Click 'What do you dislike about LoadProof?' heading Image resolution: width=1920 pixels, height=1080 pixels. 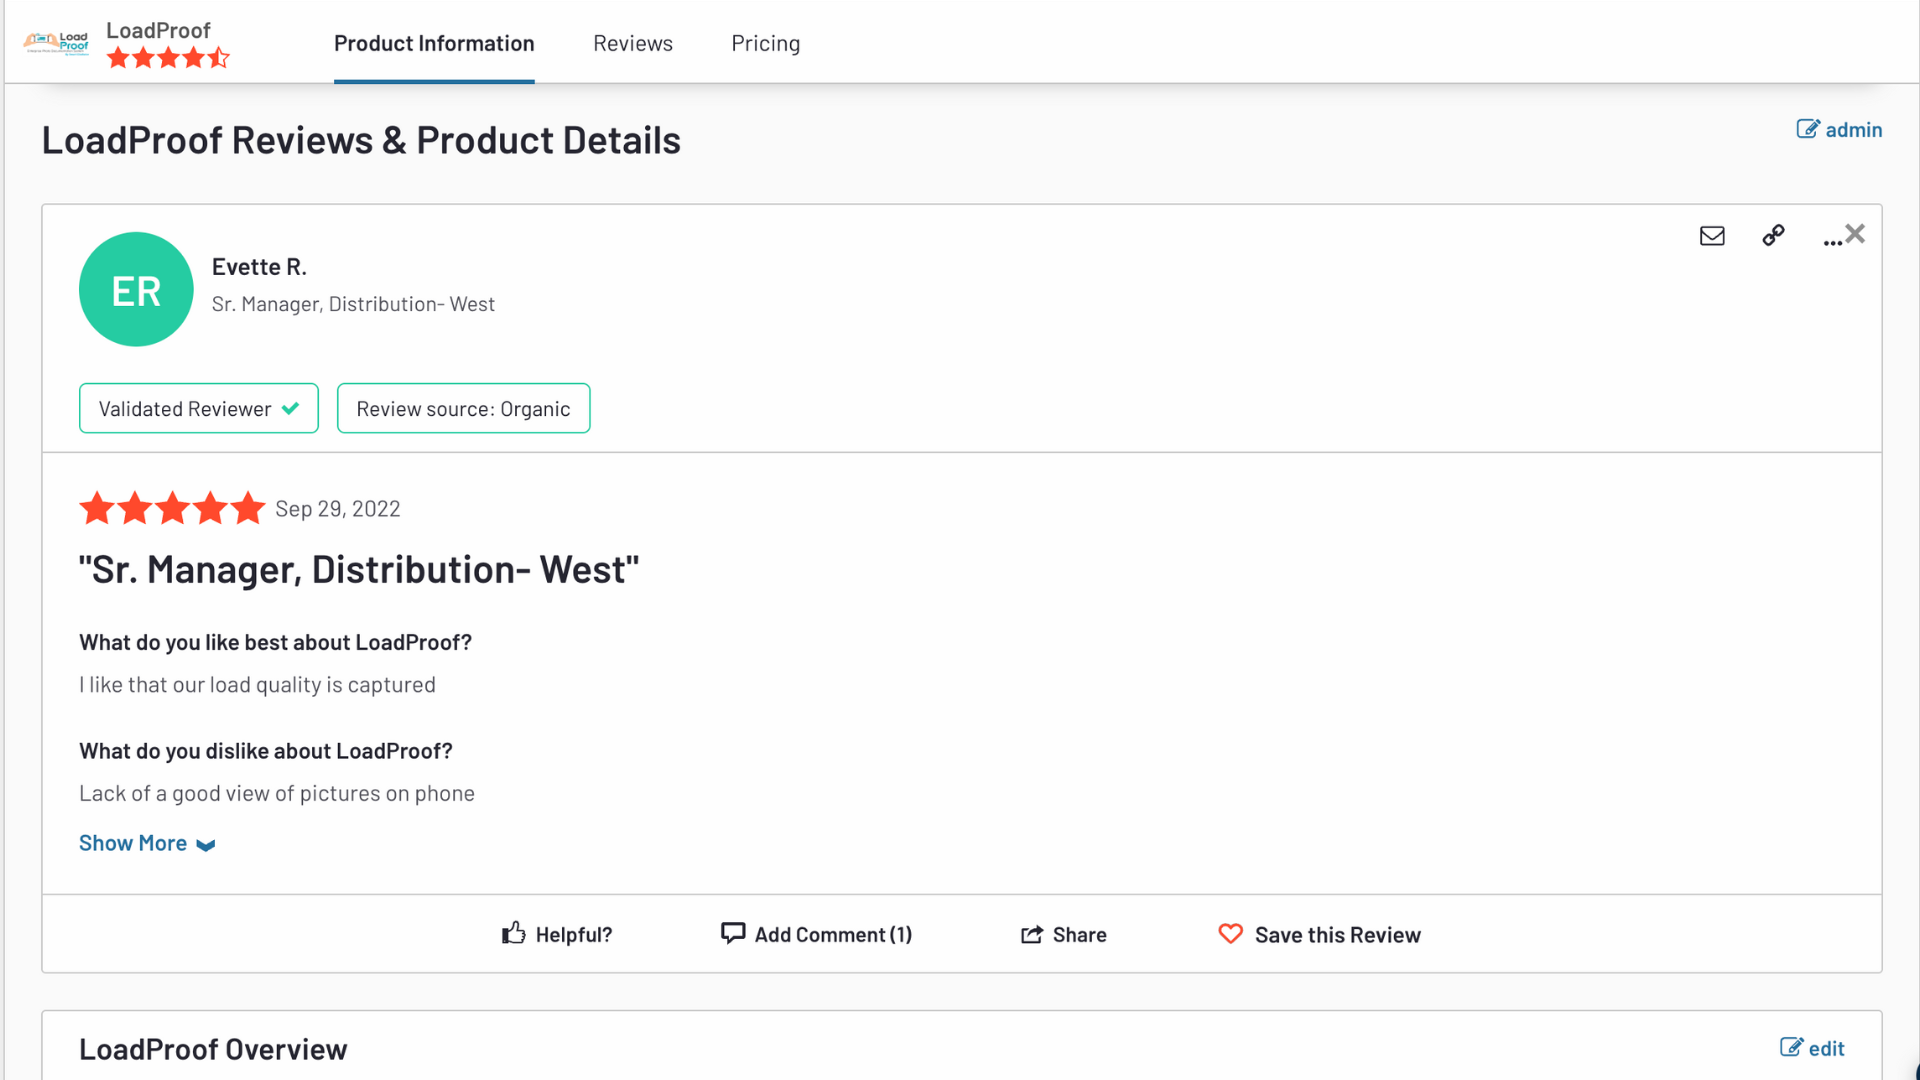tap(266, 751)
